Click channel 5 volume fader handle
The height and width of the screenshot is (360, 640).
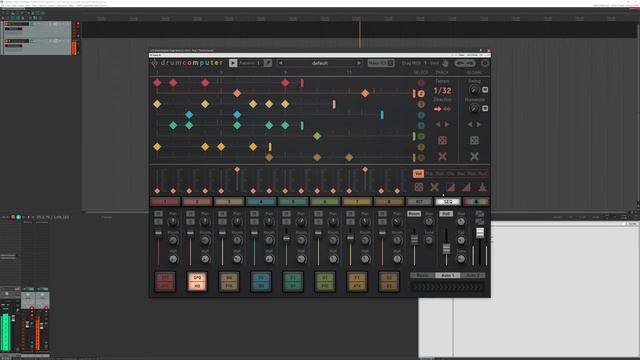click(286, 238)
